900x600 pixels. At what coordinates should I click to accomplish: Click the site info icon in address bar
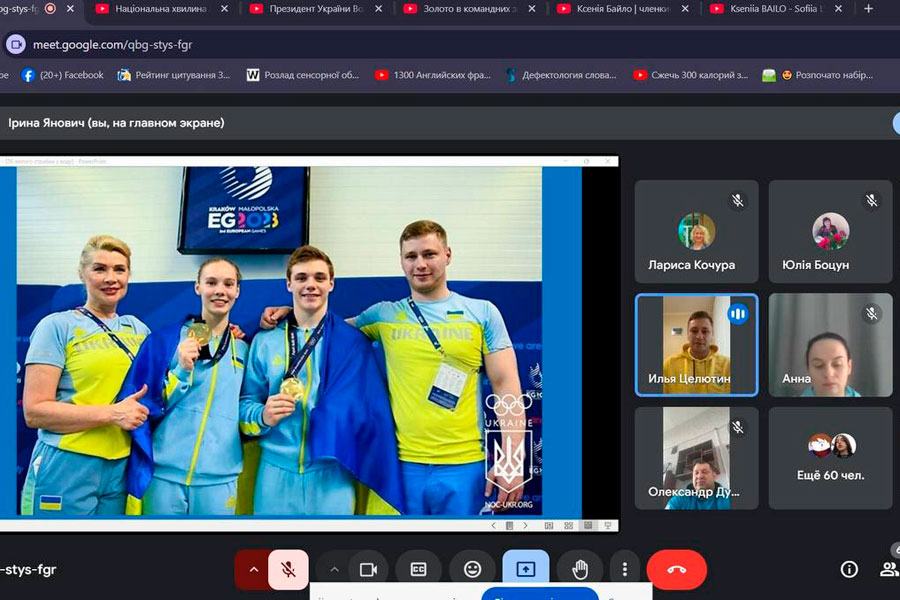pos(16,45)
